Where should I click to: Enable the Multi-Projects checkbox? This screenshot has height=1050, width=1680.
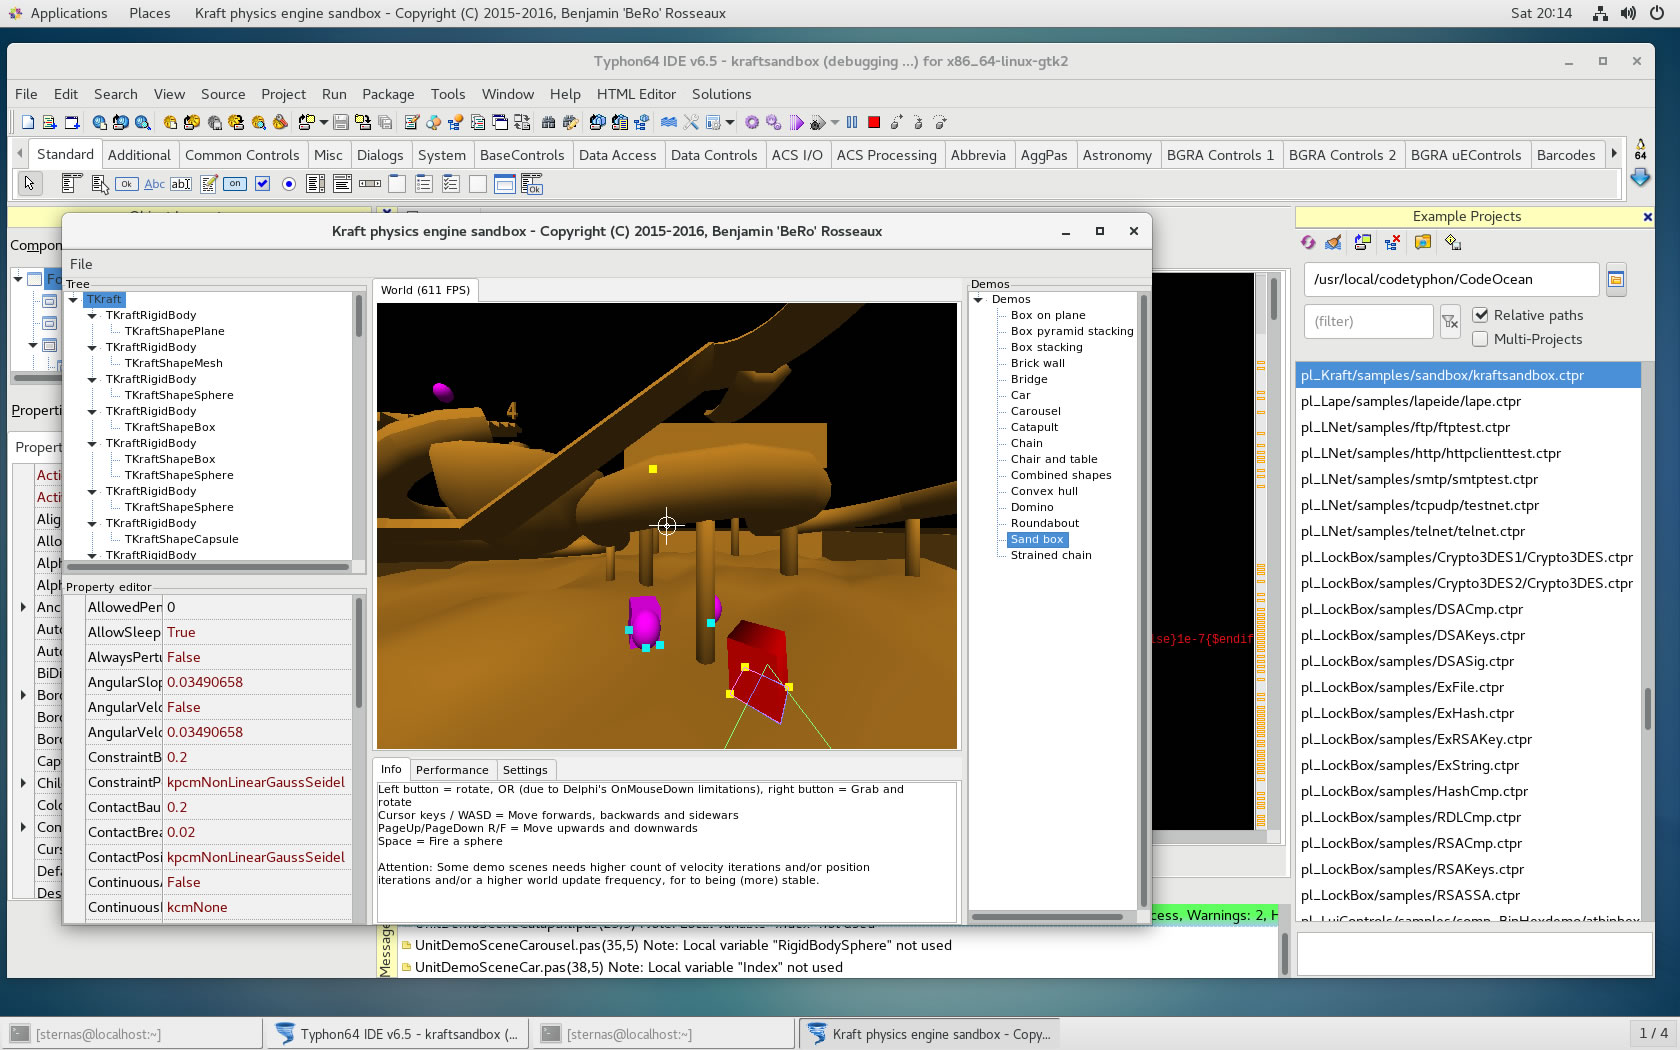1481,339
